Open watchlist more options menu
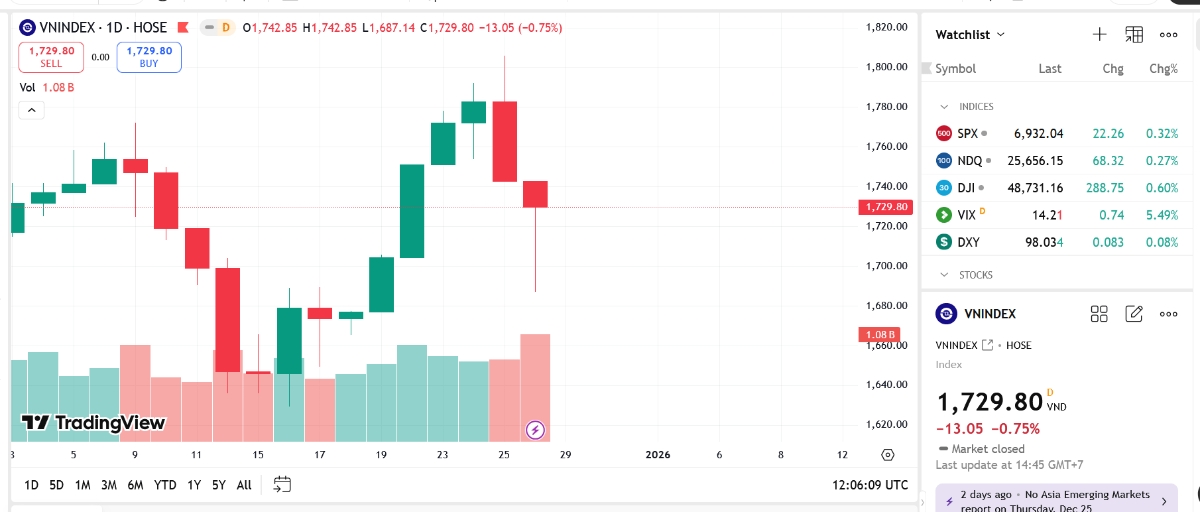 pyautogui.click(x=1168, y=34)
